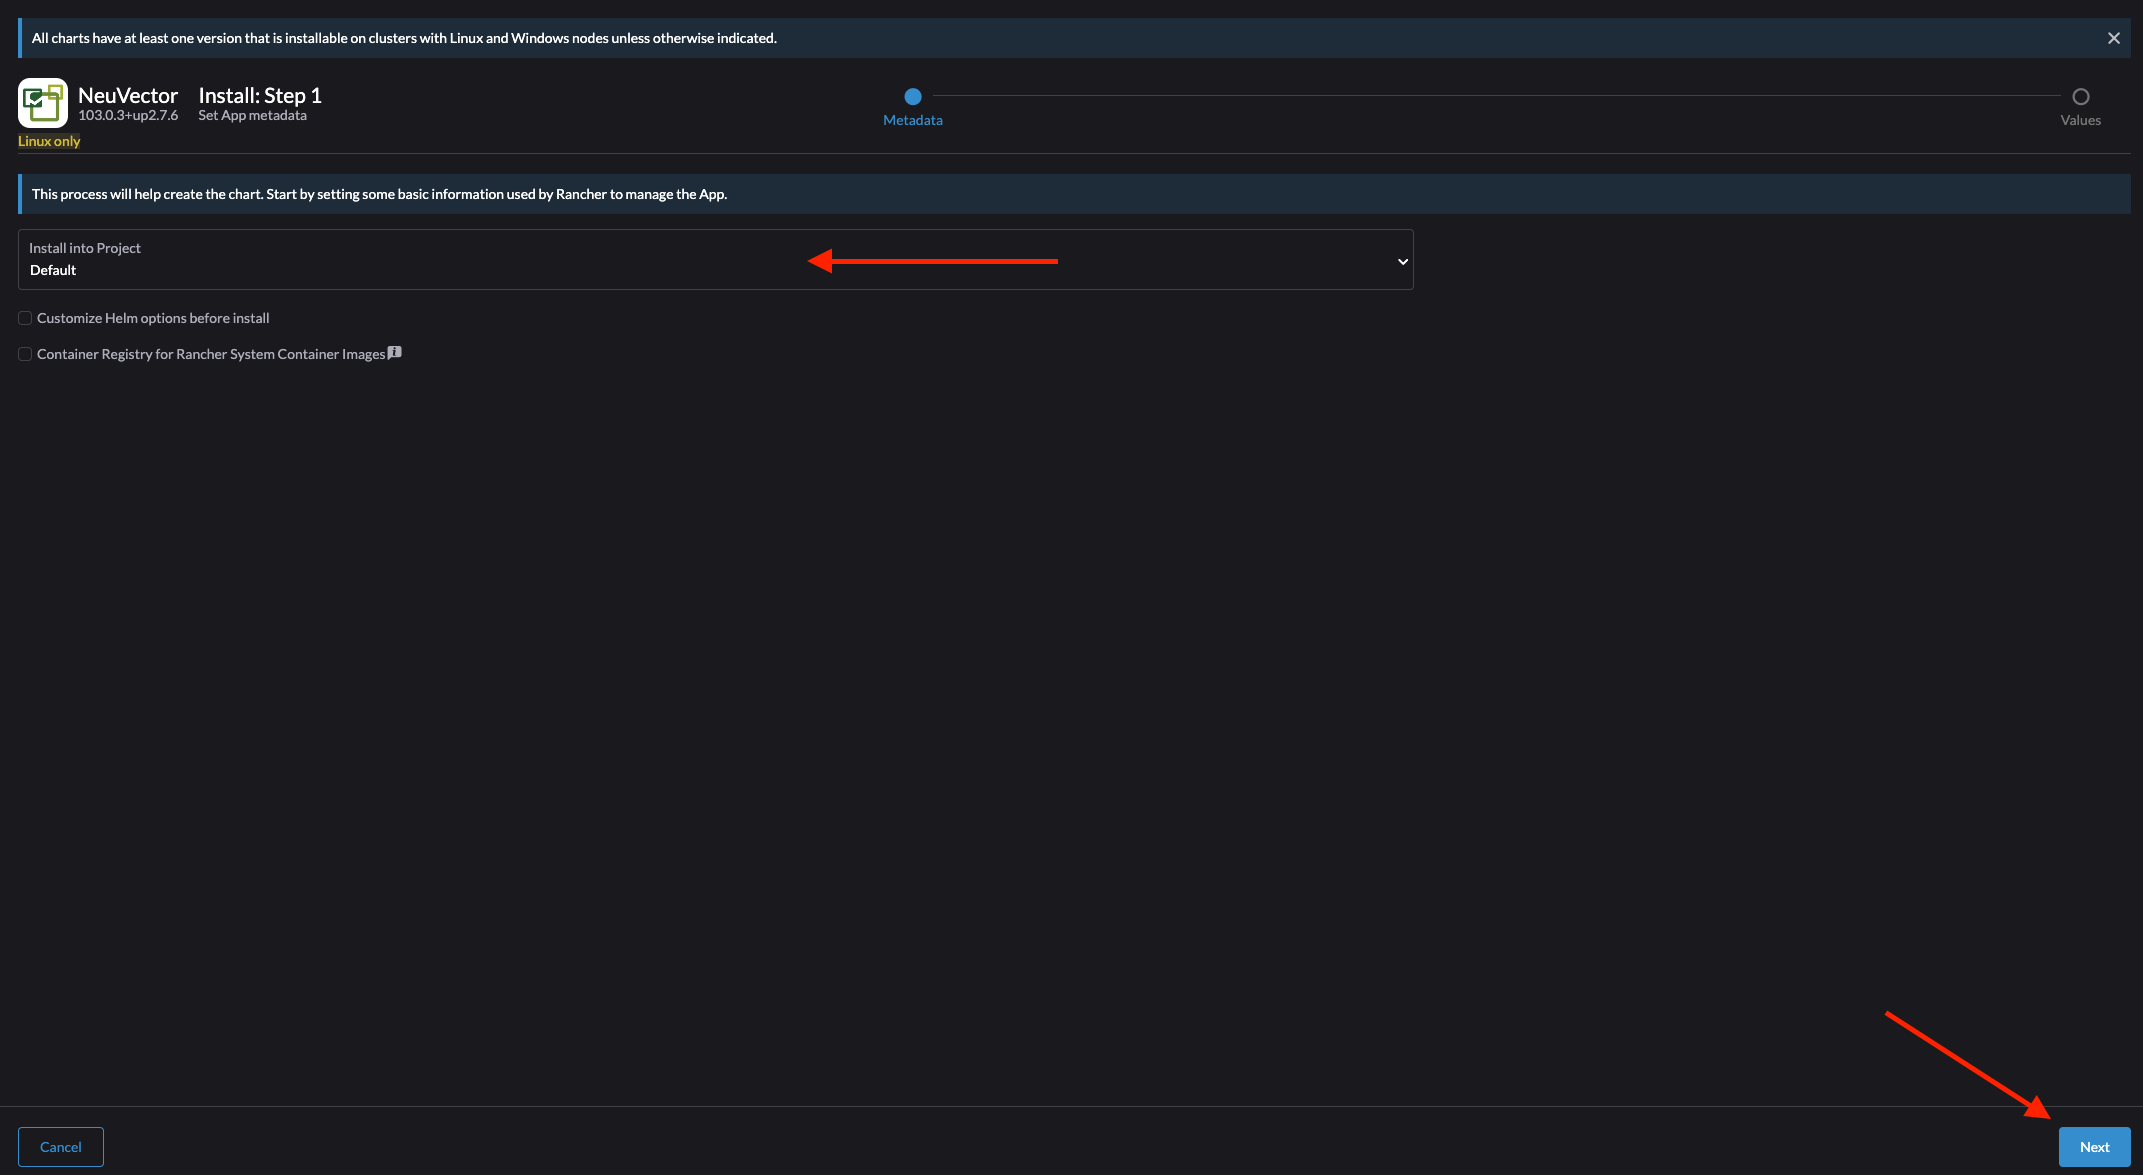Click the Next button
Screen dimensions: 2143x1175
pos(2094,1147)
